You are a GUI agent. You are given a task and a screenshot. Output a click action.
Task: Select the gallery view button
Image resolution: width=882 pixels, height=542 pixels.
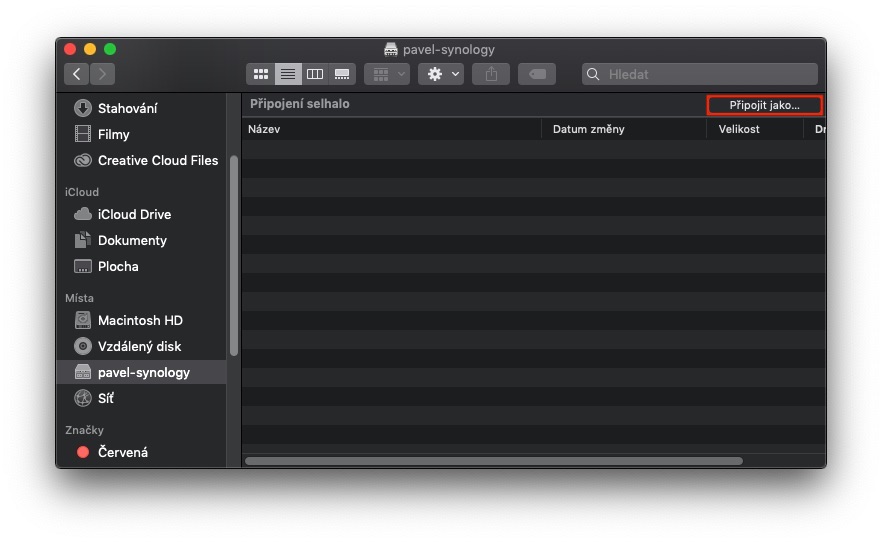342,74
